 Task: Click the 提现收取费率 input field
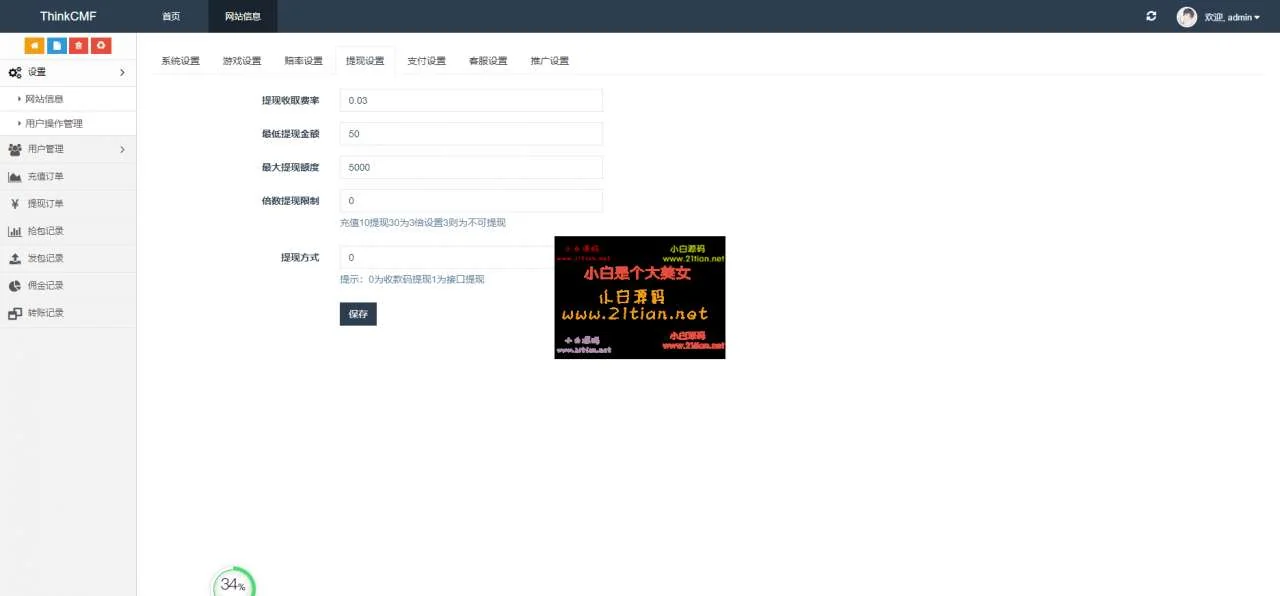pyautogui.click(x=471, y=101)
